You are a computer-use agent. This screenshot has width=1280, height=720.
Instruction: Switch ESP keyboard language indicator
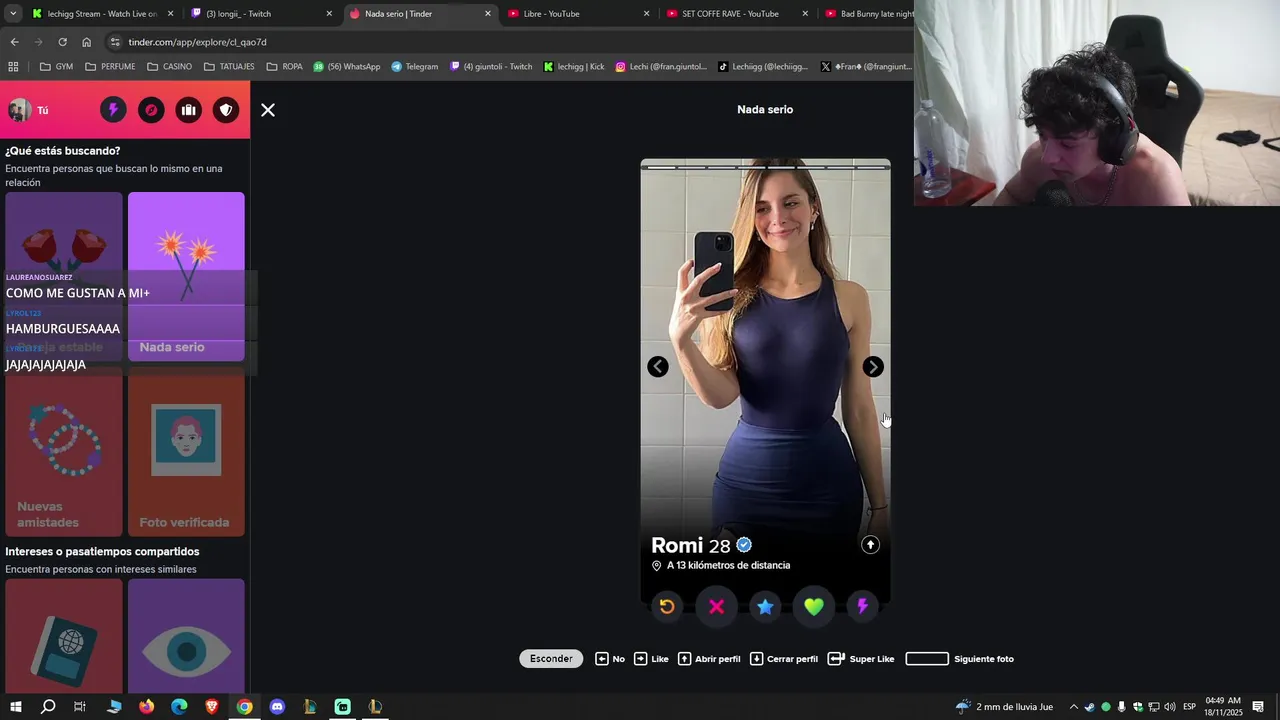coord(1189,707)
